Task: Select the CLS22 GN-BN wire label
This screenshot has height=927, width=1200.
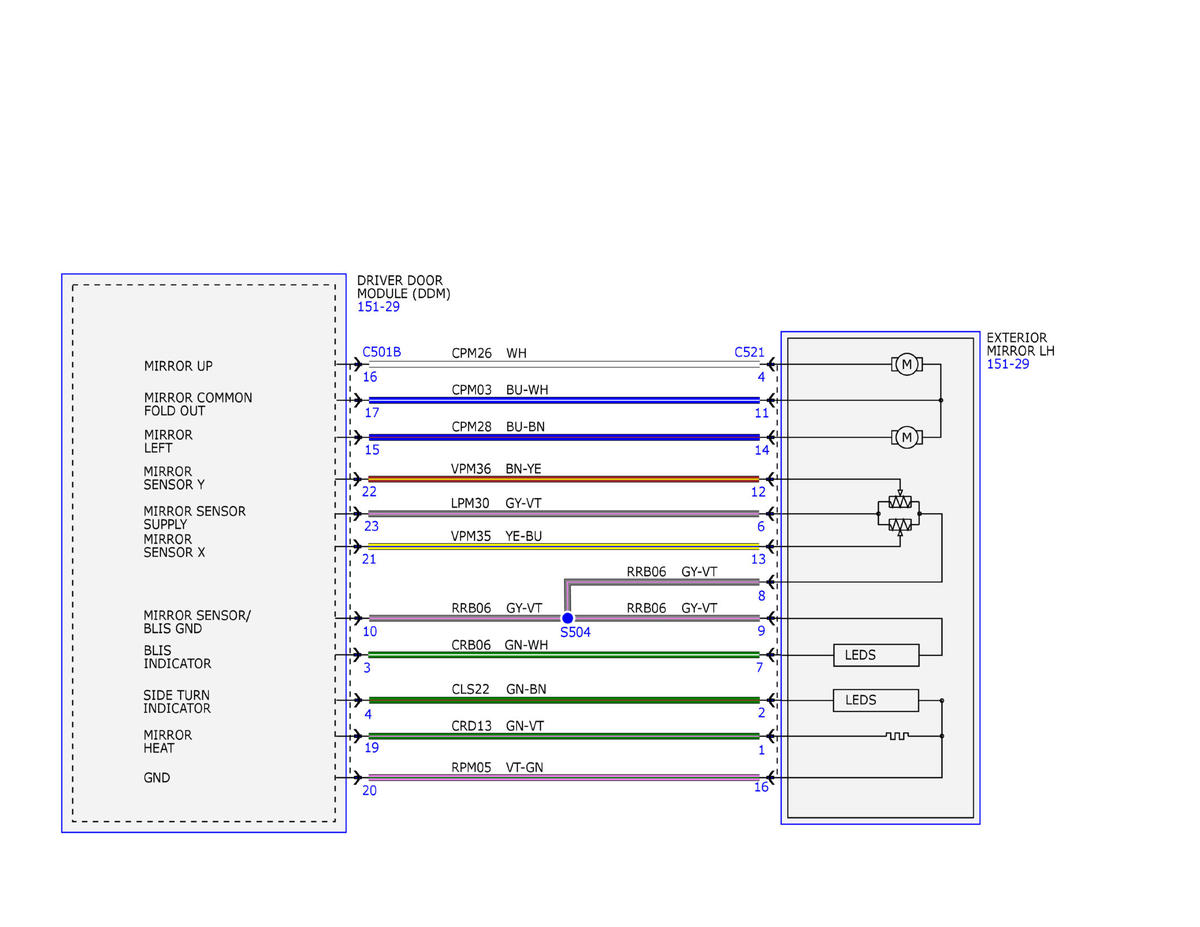Action: (498, 689)
